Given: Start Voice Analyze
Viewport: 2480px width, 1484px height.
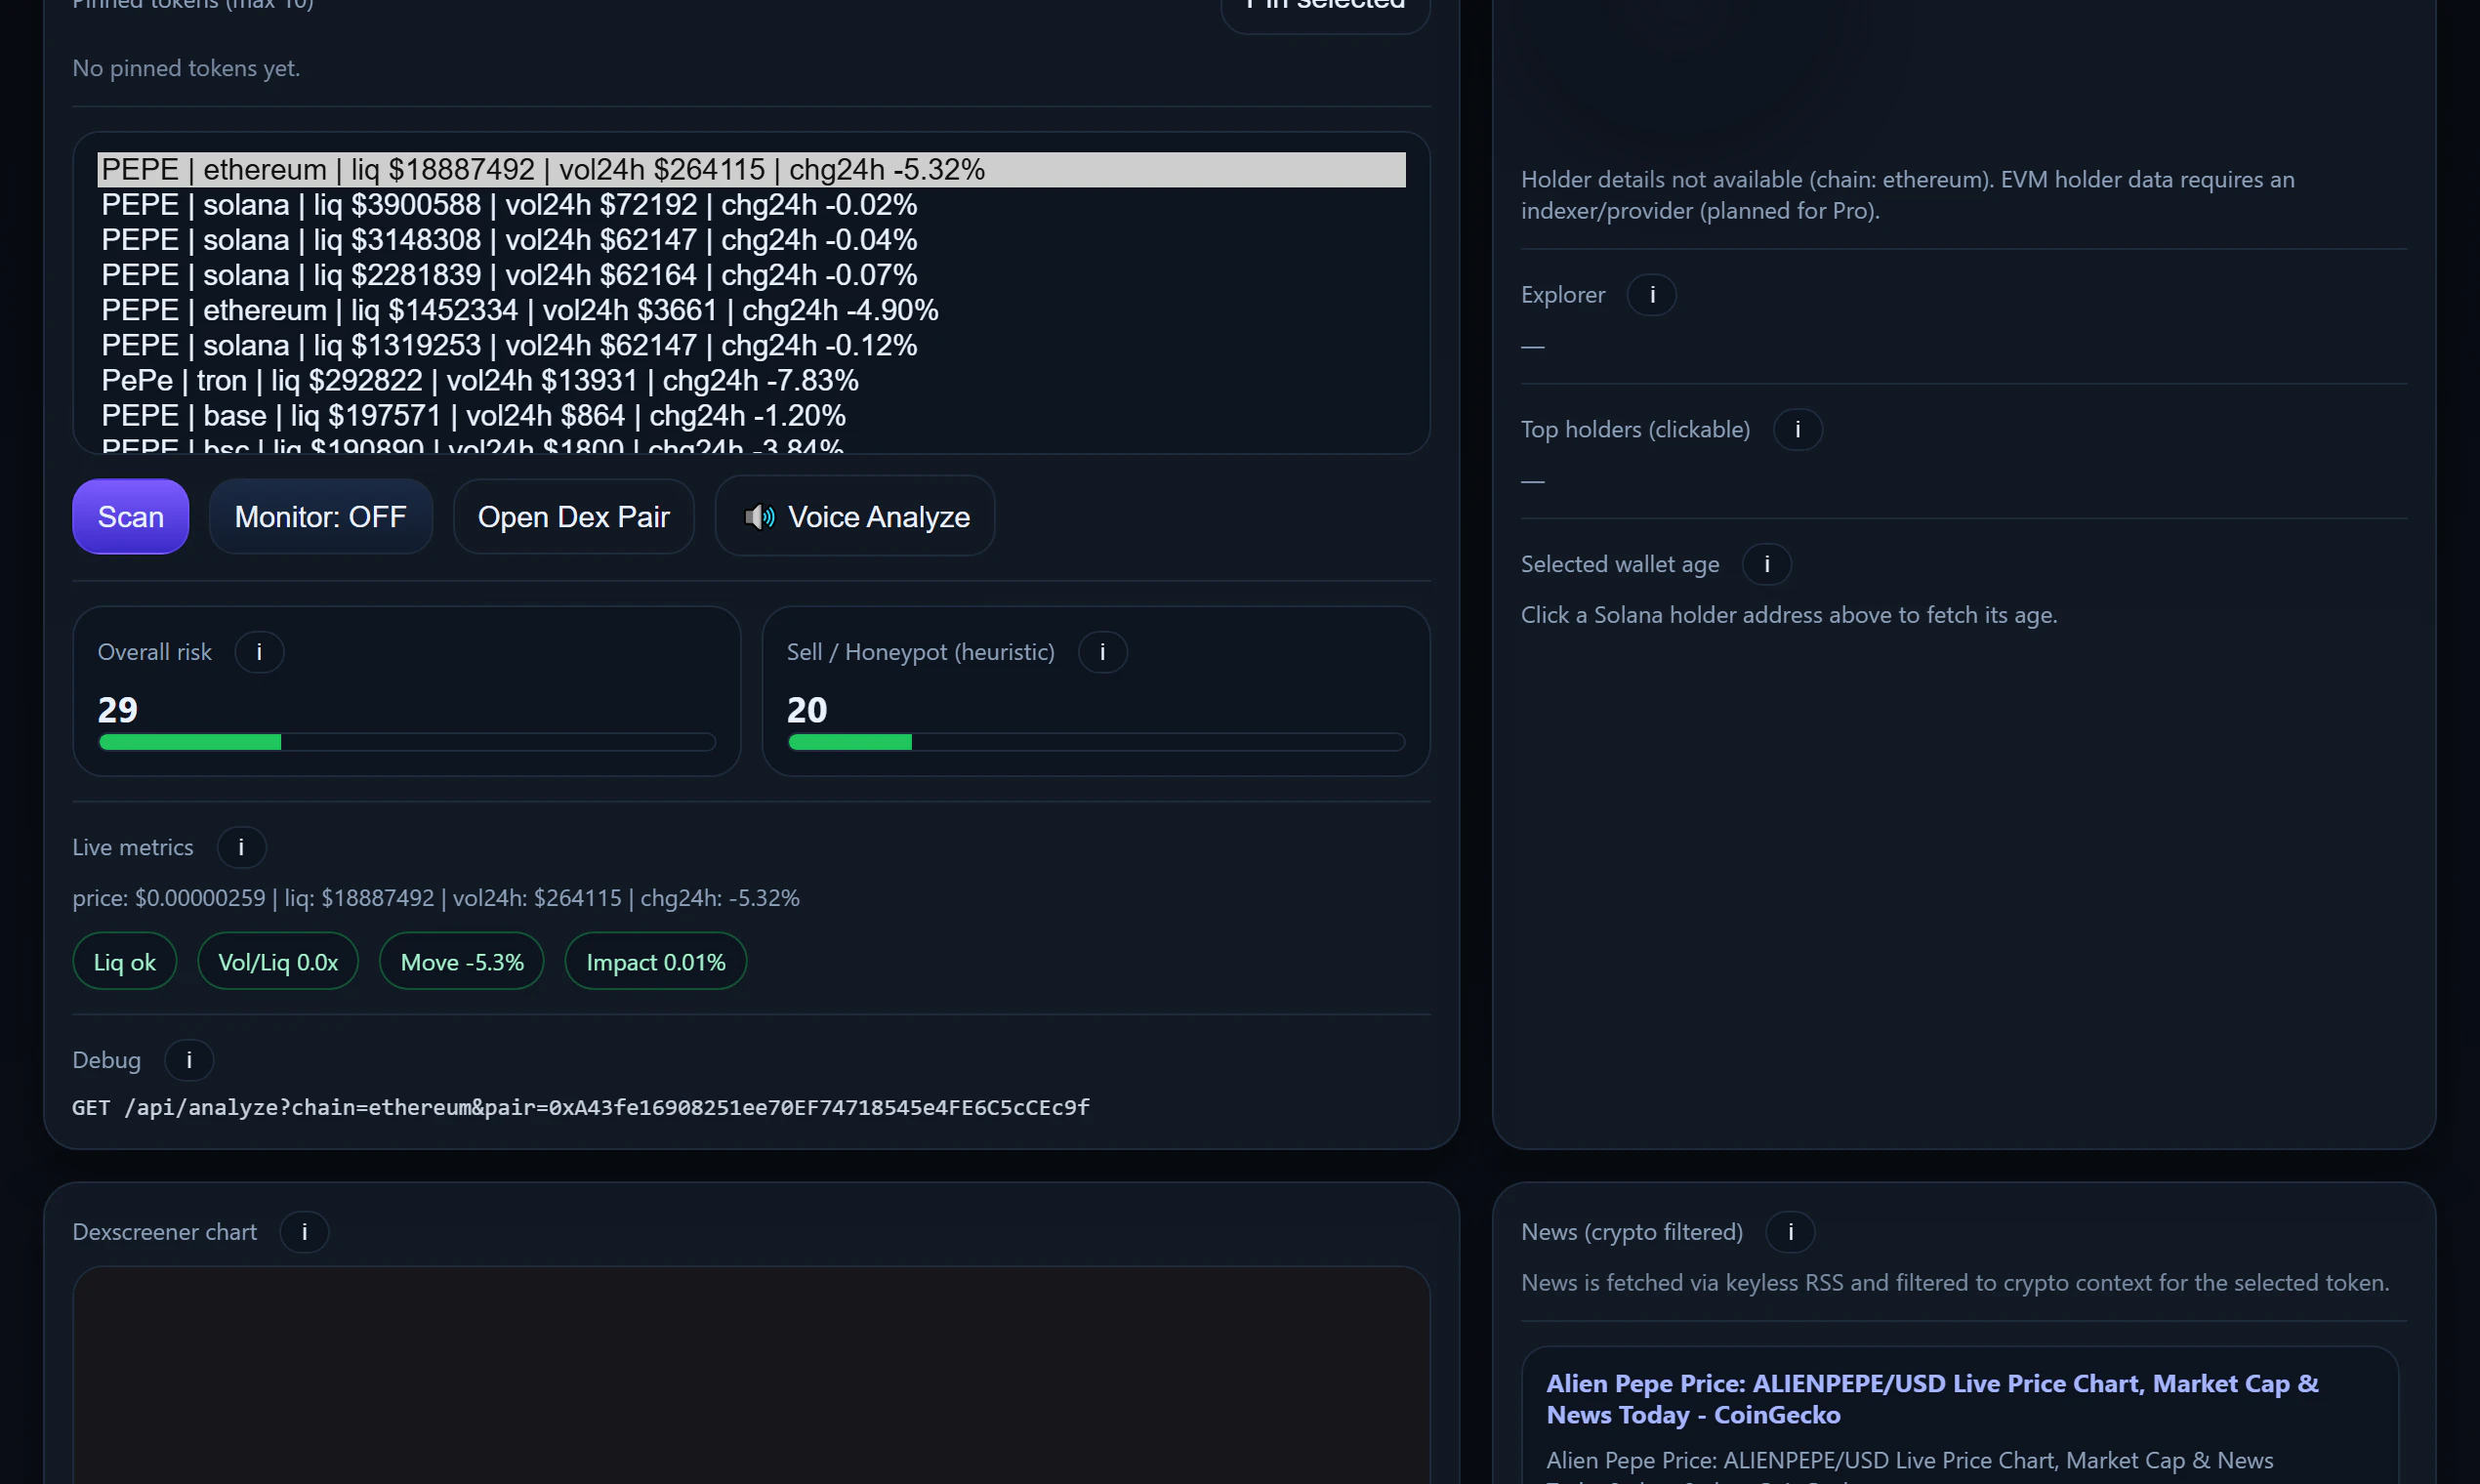Looking at the screenshot, I should point(855,517).
